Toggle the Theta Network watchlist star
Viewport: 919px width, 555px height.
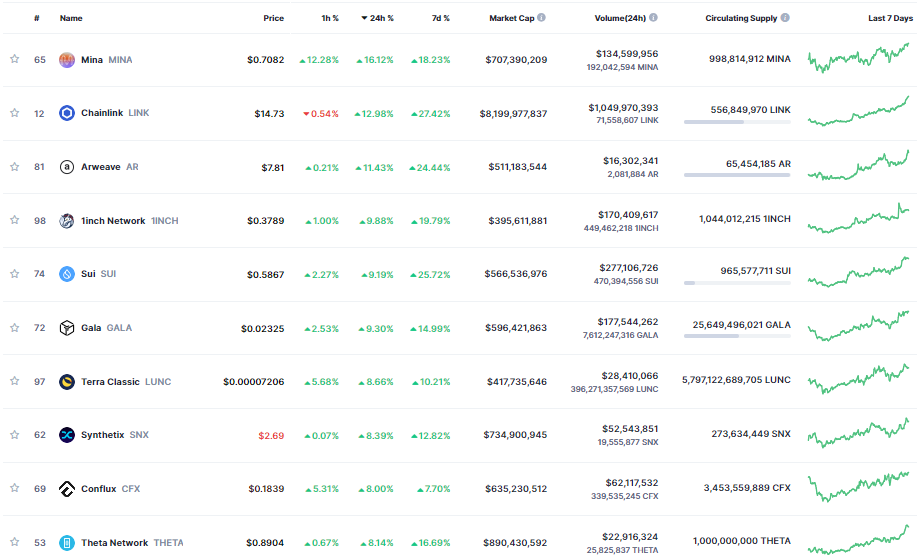(x=15, y=542)
